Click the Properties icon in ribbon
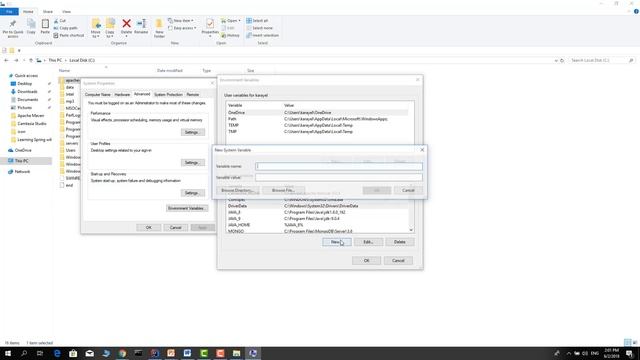Viewport: 640px width, 360px height. pos(210,24)
